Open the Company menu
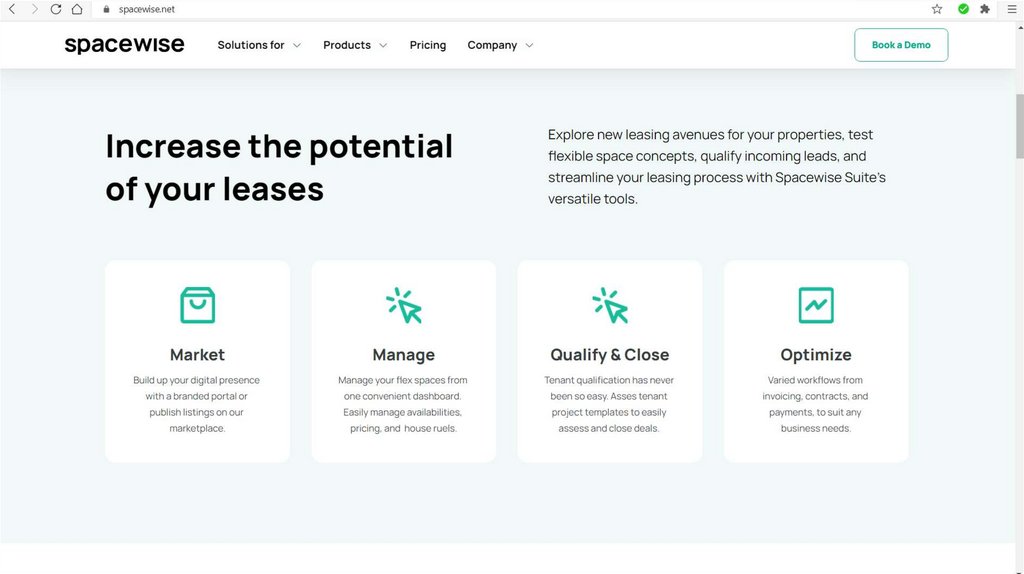Viewport: 1024px width, 574px height. point(492,45)
